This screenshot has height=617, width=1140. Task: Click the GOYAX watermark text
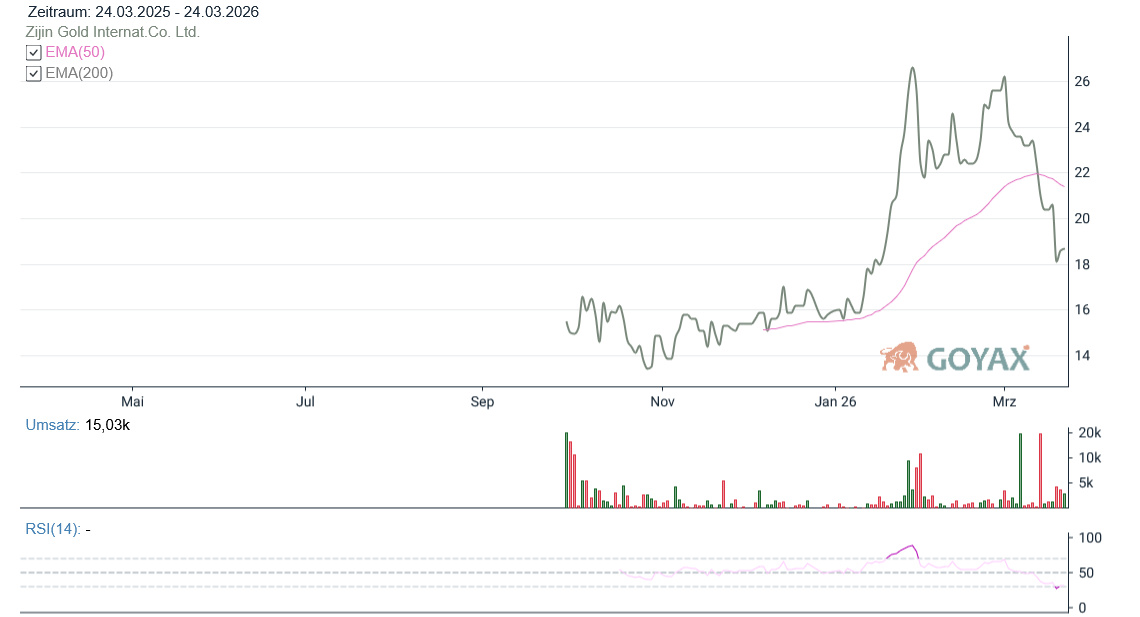coord(978,358)
